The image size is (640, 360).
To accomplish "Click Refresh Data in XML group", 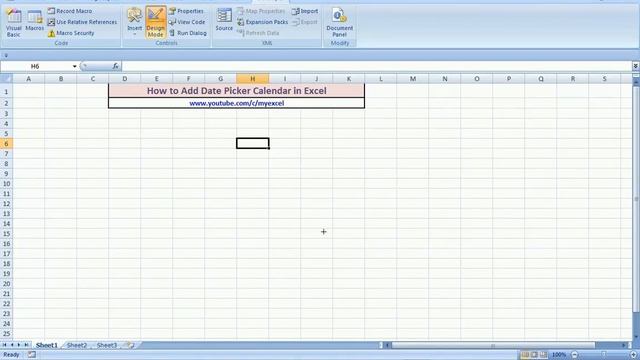I will [258, 33].
